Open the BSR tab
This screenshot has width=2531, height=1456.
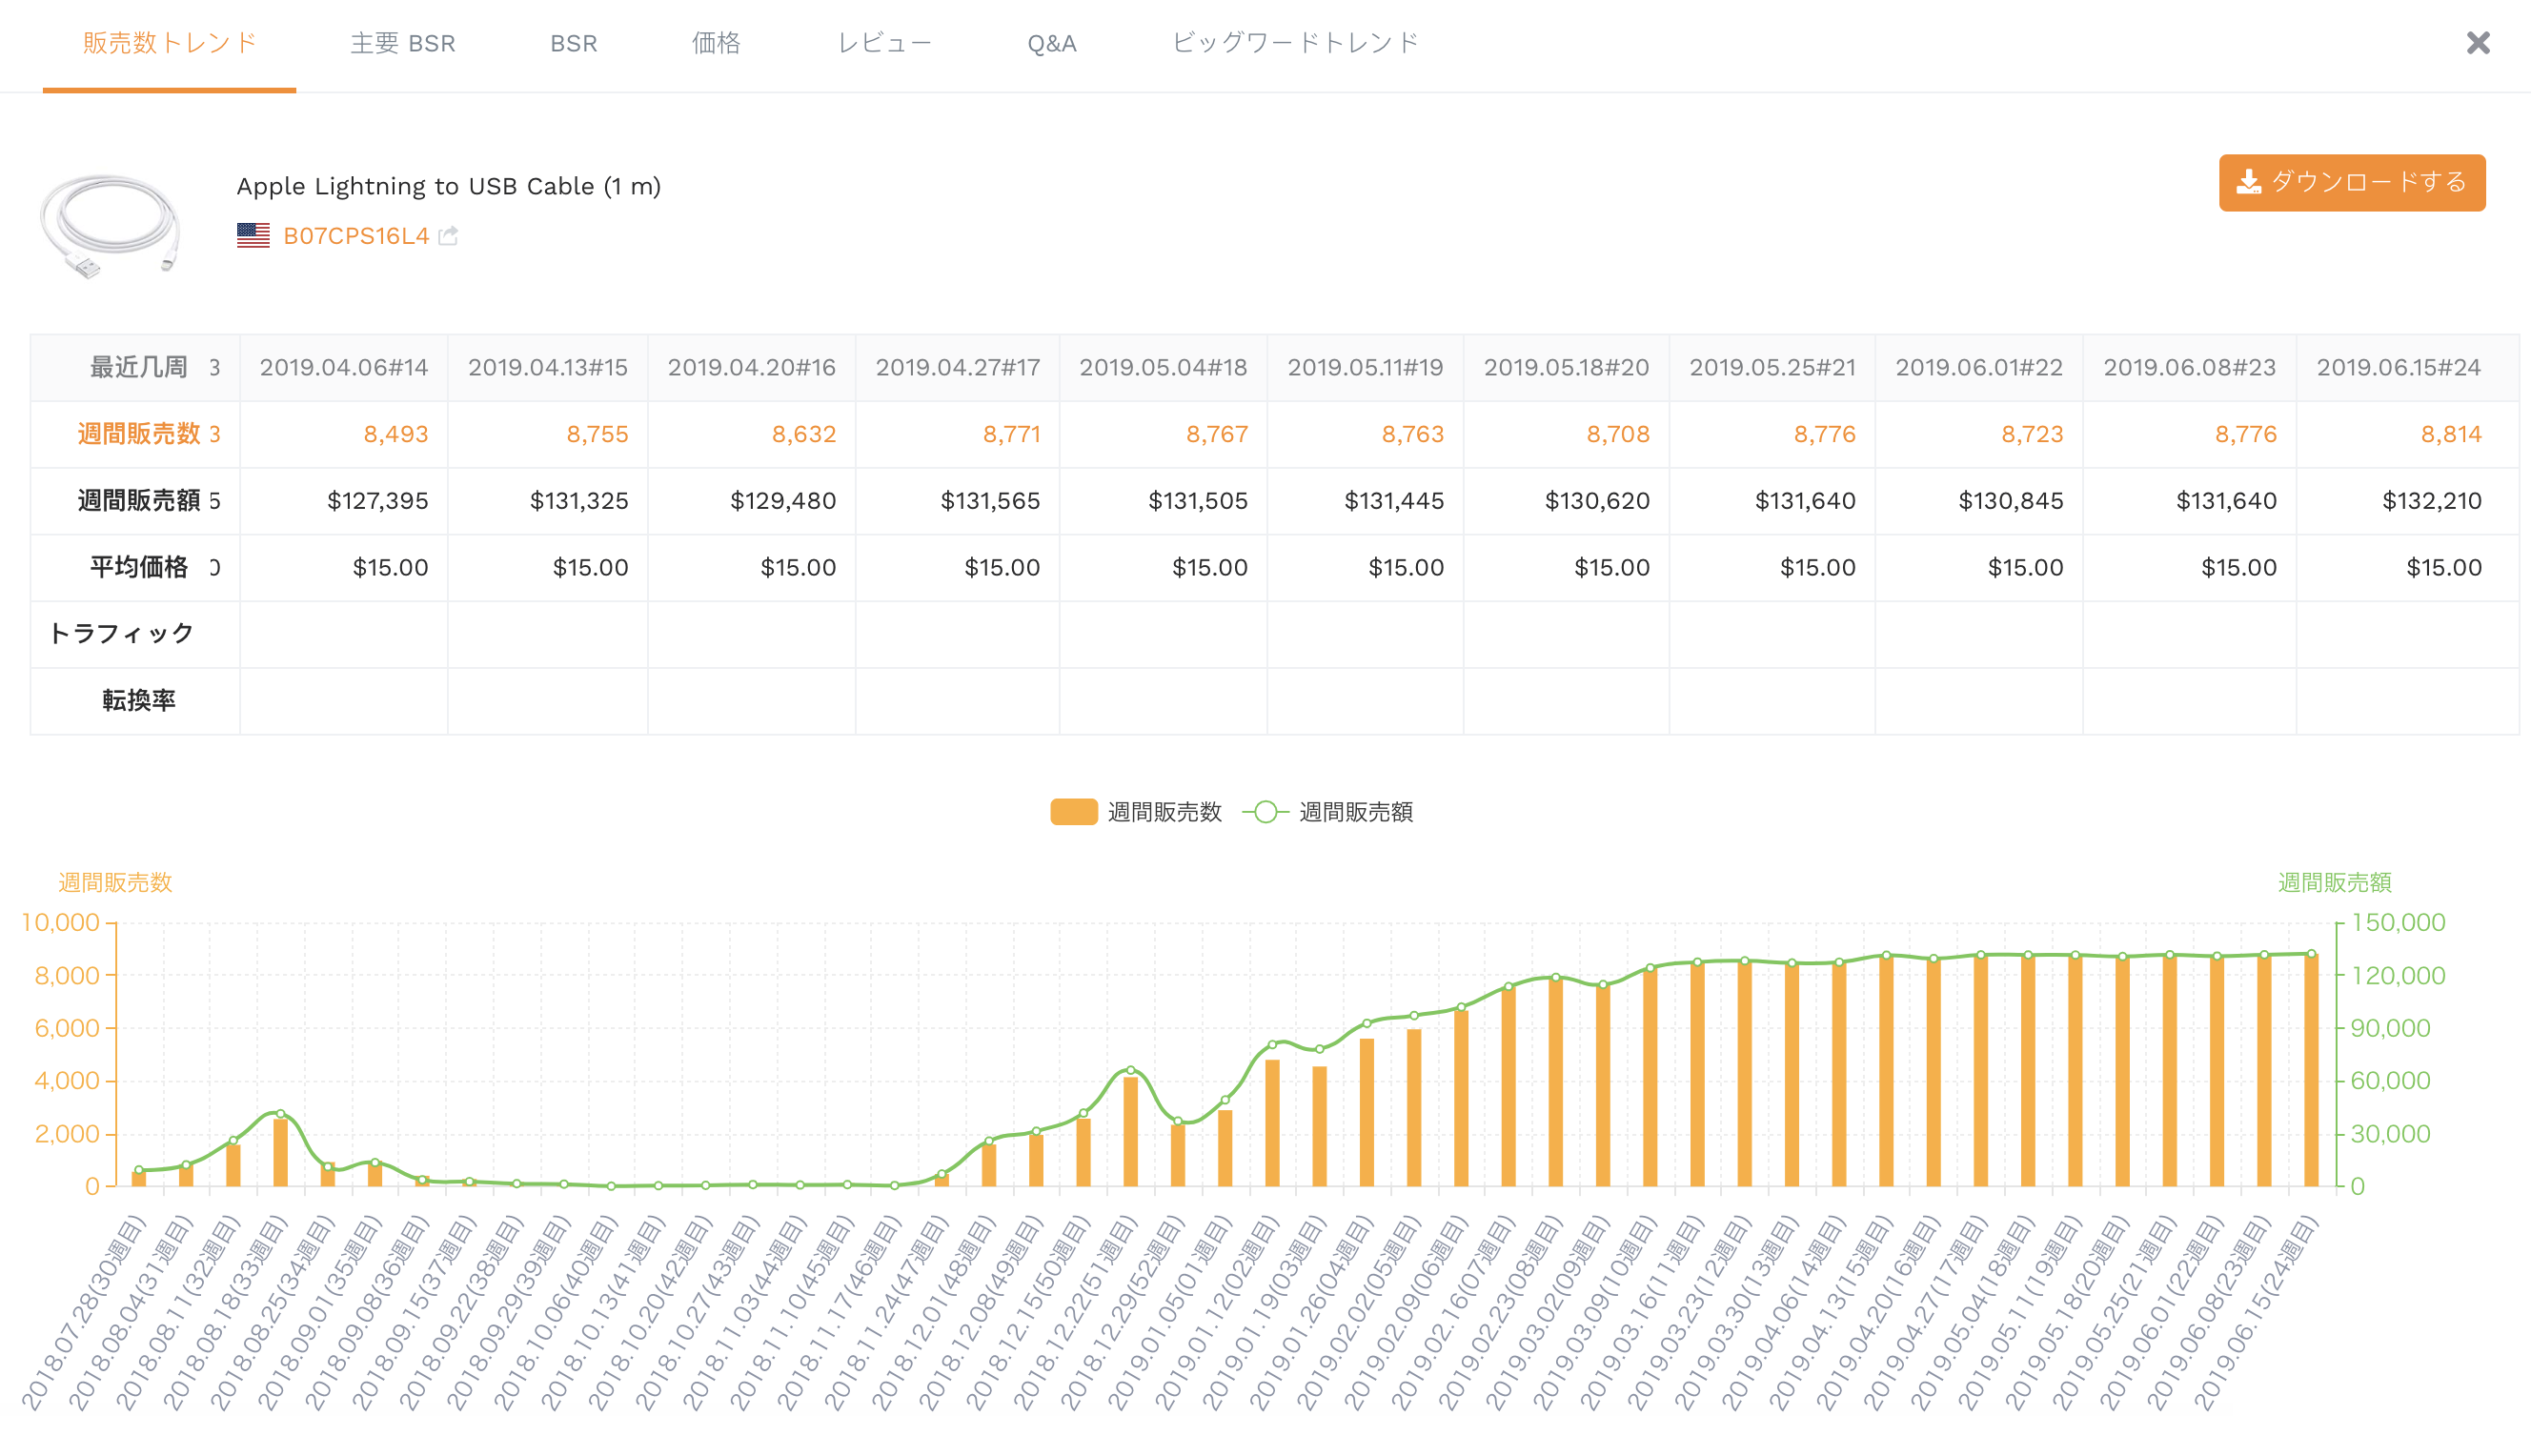pyautogui.click(x=573, y=43)
